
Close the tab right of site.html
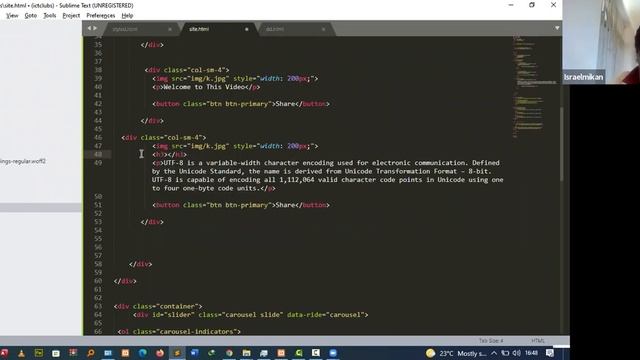[323, 29]
